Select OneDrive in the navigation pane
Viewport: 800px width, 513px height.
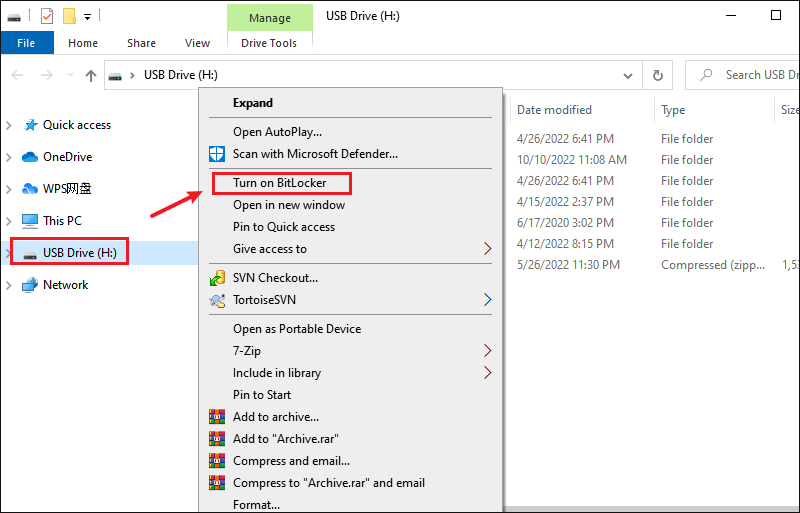(x=67, y=157)
